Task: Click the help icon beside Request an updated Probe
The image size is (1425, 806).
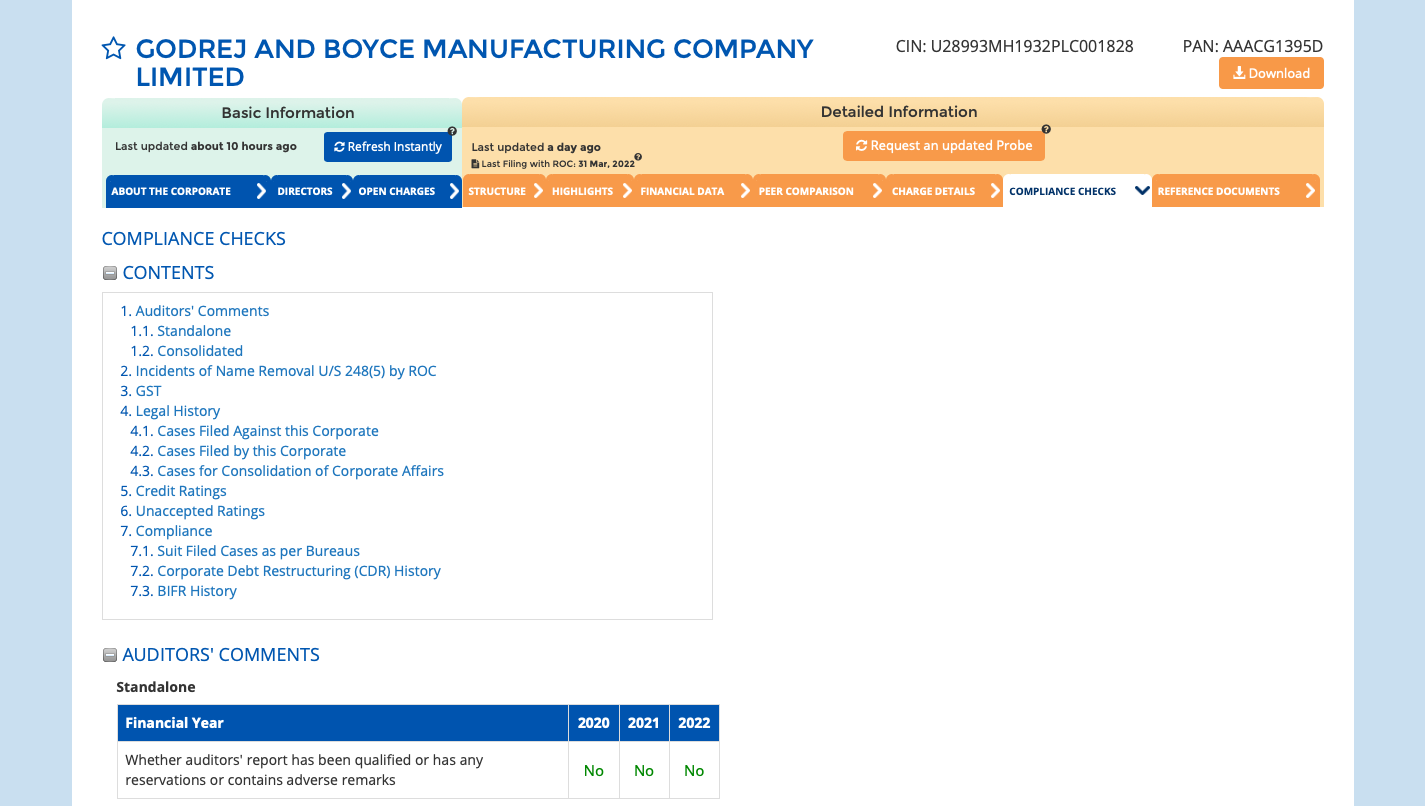Action: tap(1046, 129)
